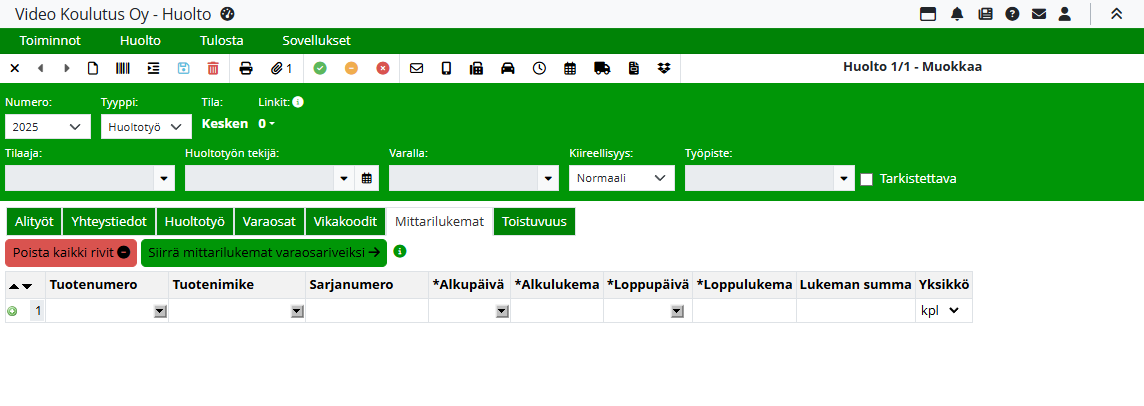Switch to the Varaosat tab
The height and width of the screenshot is (406, 1144).
[x=270, y=221]
